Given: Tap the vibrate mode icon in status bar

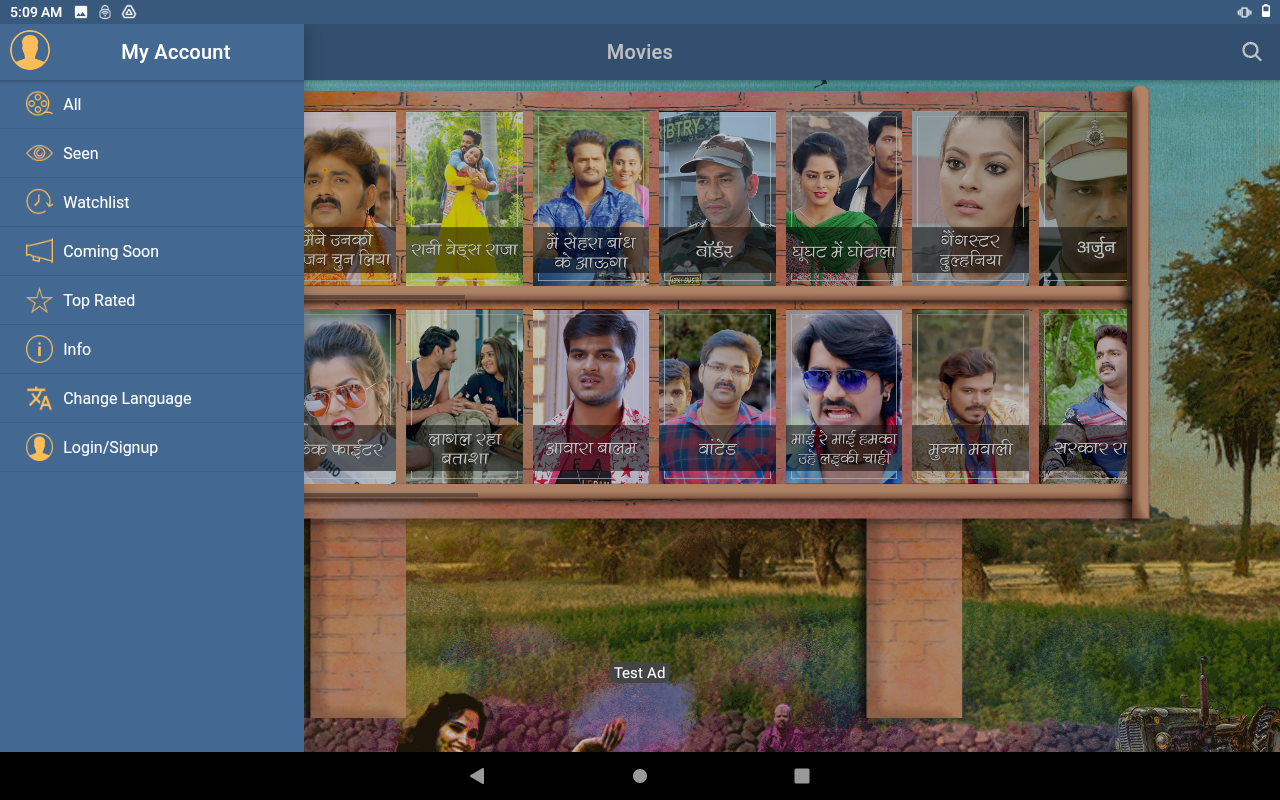Looking at the screenshot, I should (x=1244, y=12).
